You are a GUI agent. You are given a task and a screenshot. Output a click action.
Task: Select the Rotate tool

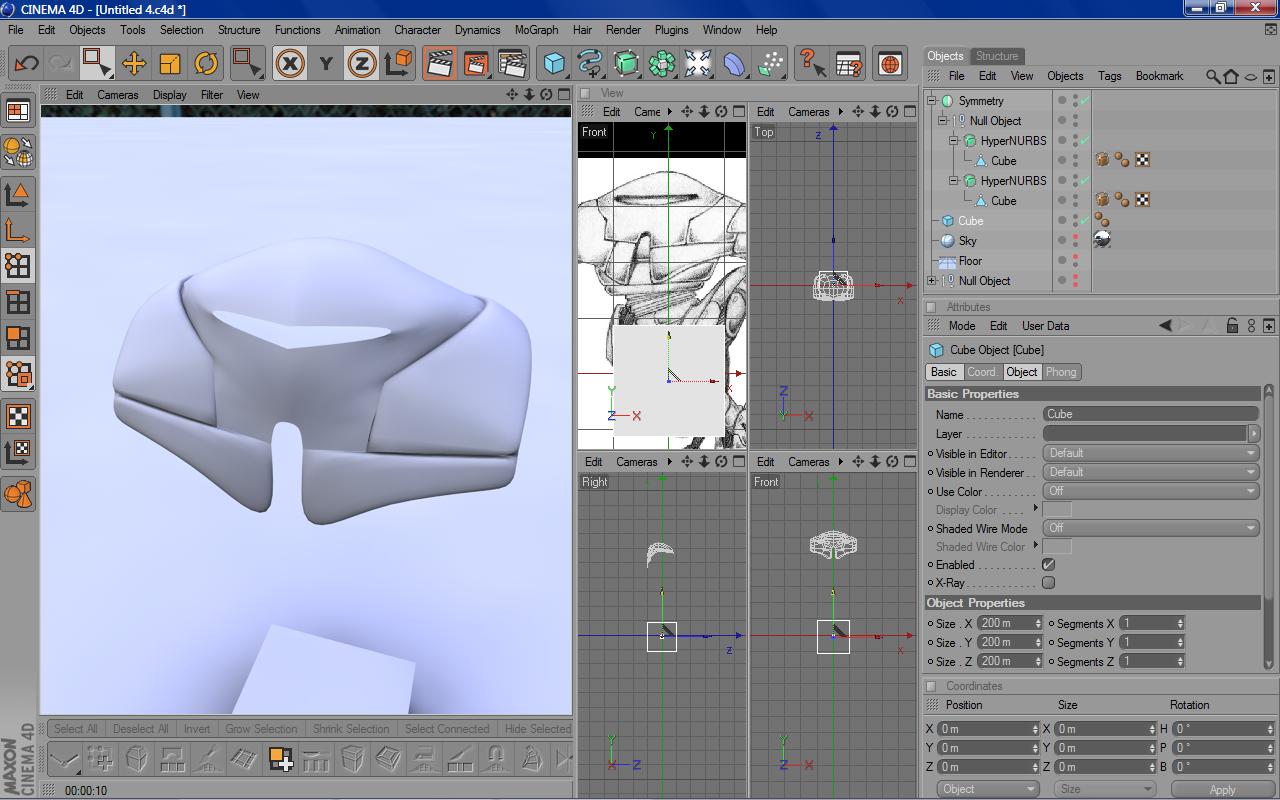coord(206,64)
